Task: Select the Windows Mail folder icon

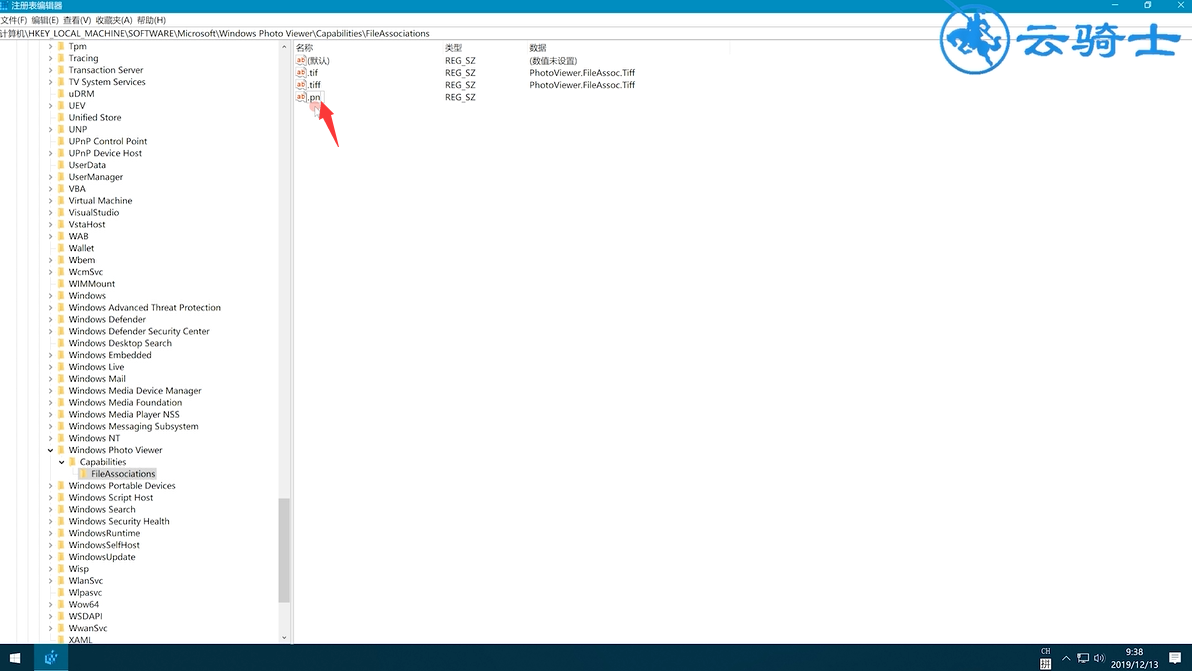Action: tap(62, 378)
